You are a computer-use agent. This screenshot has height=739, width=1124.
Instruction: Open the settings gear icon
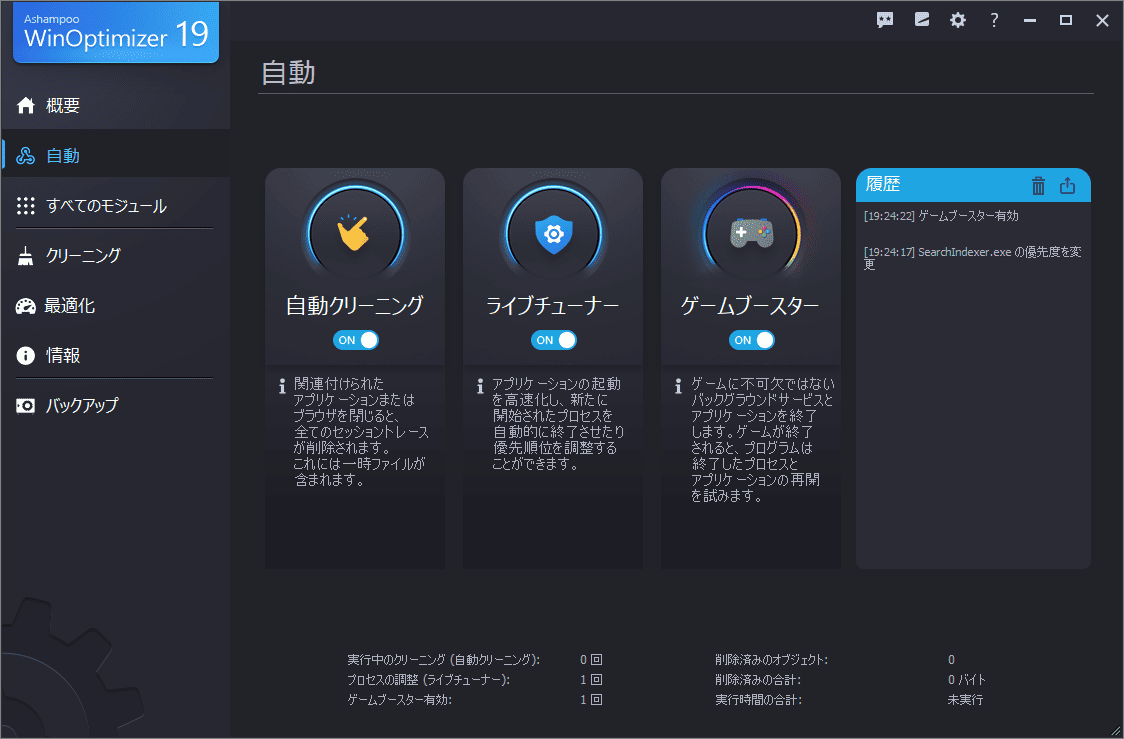[958, 20]
